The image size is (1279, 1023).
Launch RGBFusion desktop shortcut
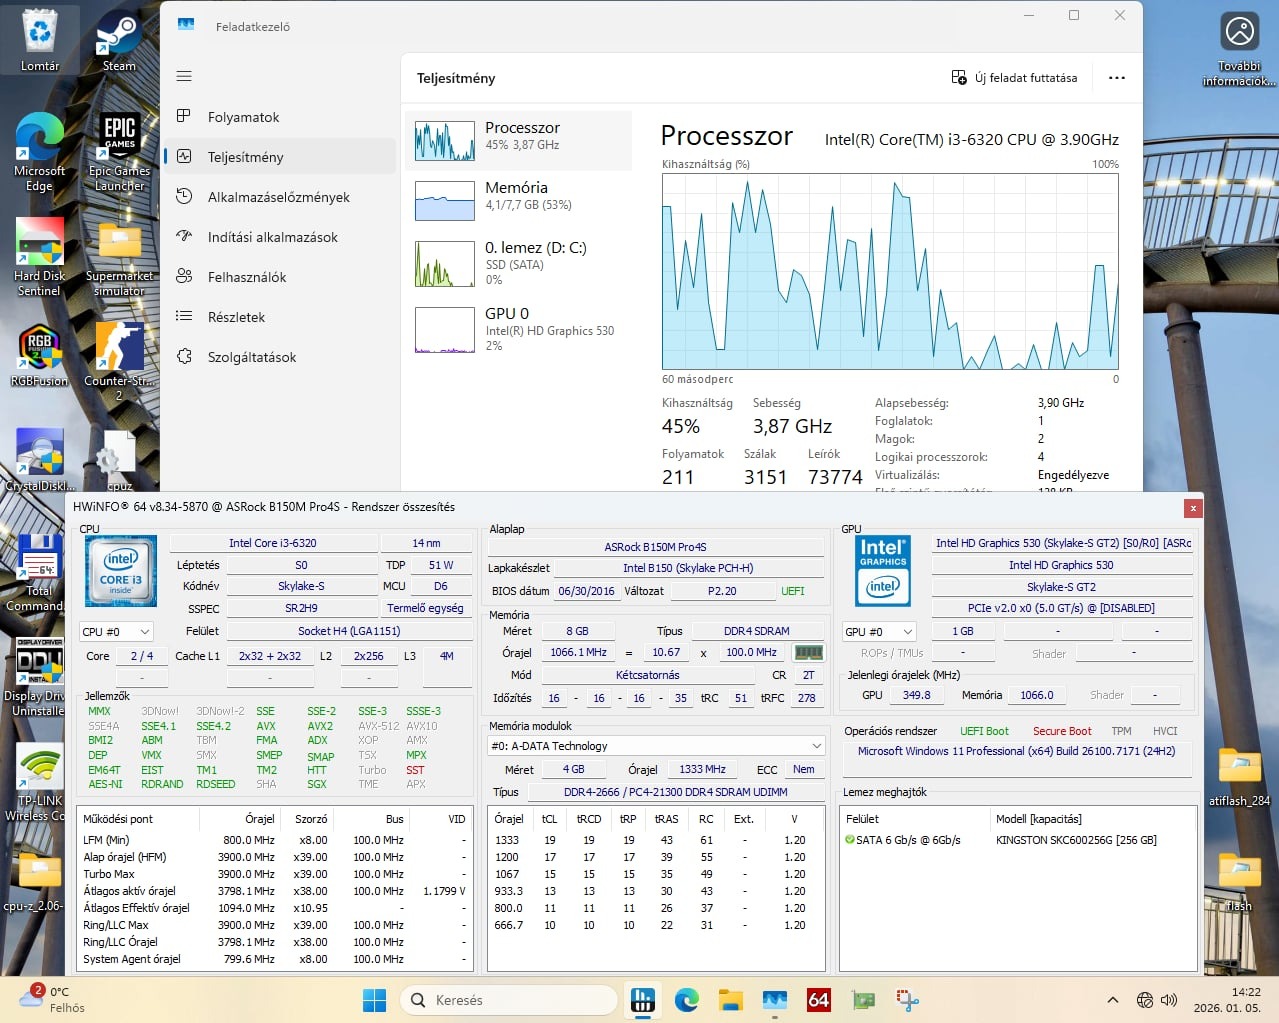[x=39, y=355]
